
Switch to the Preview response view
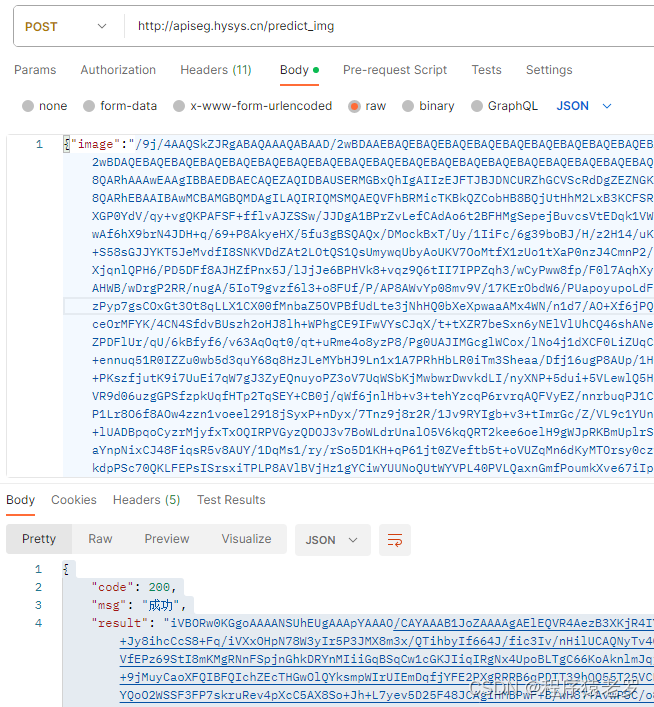[167, 539]
